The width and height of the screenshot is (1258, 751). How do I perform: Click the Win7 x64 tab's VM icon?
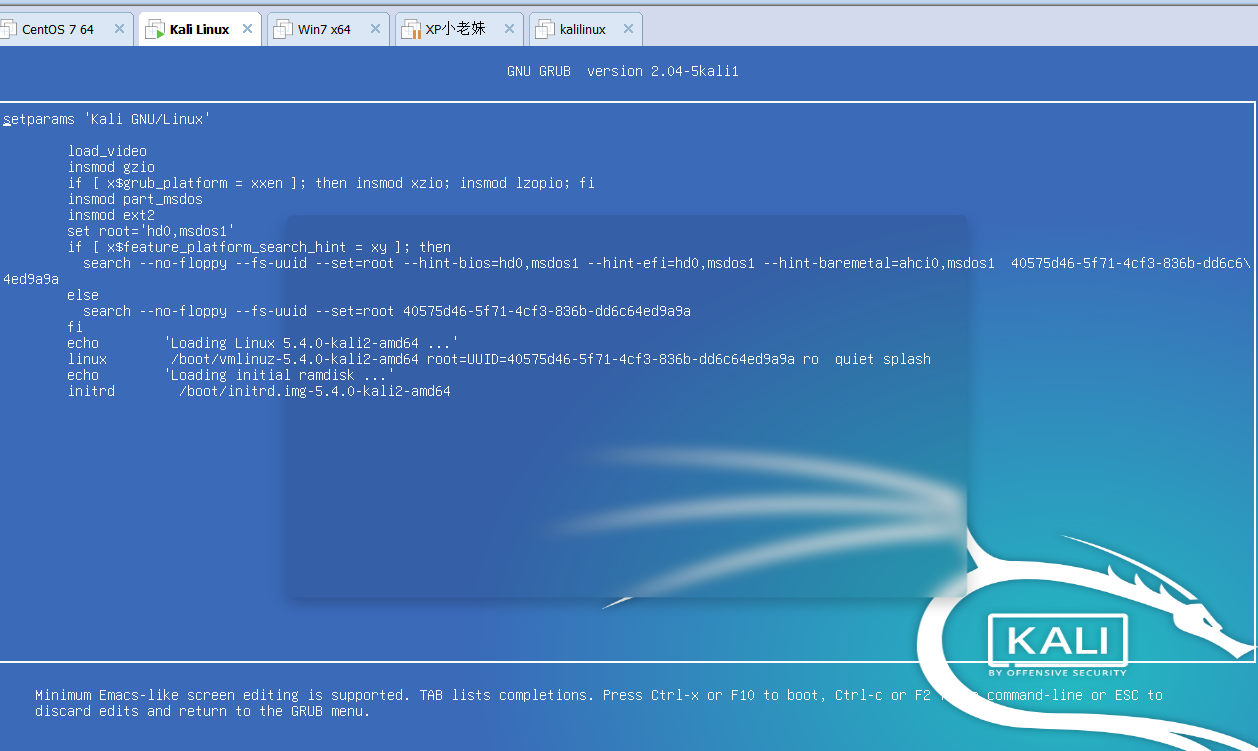point(283,30)
